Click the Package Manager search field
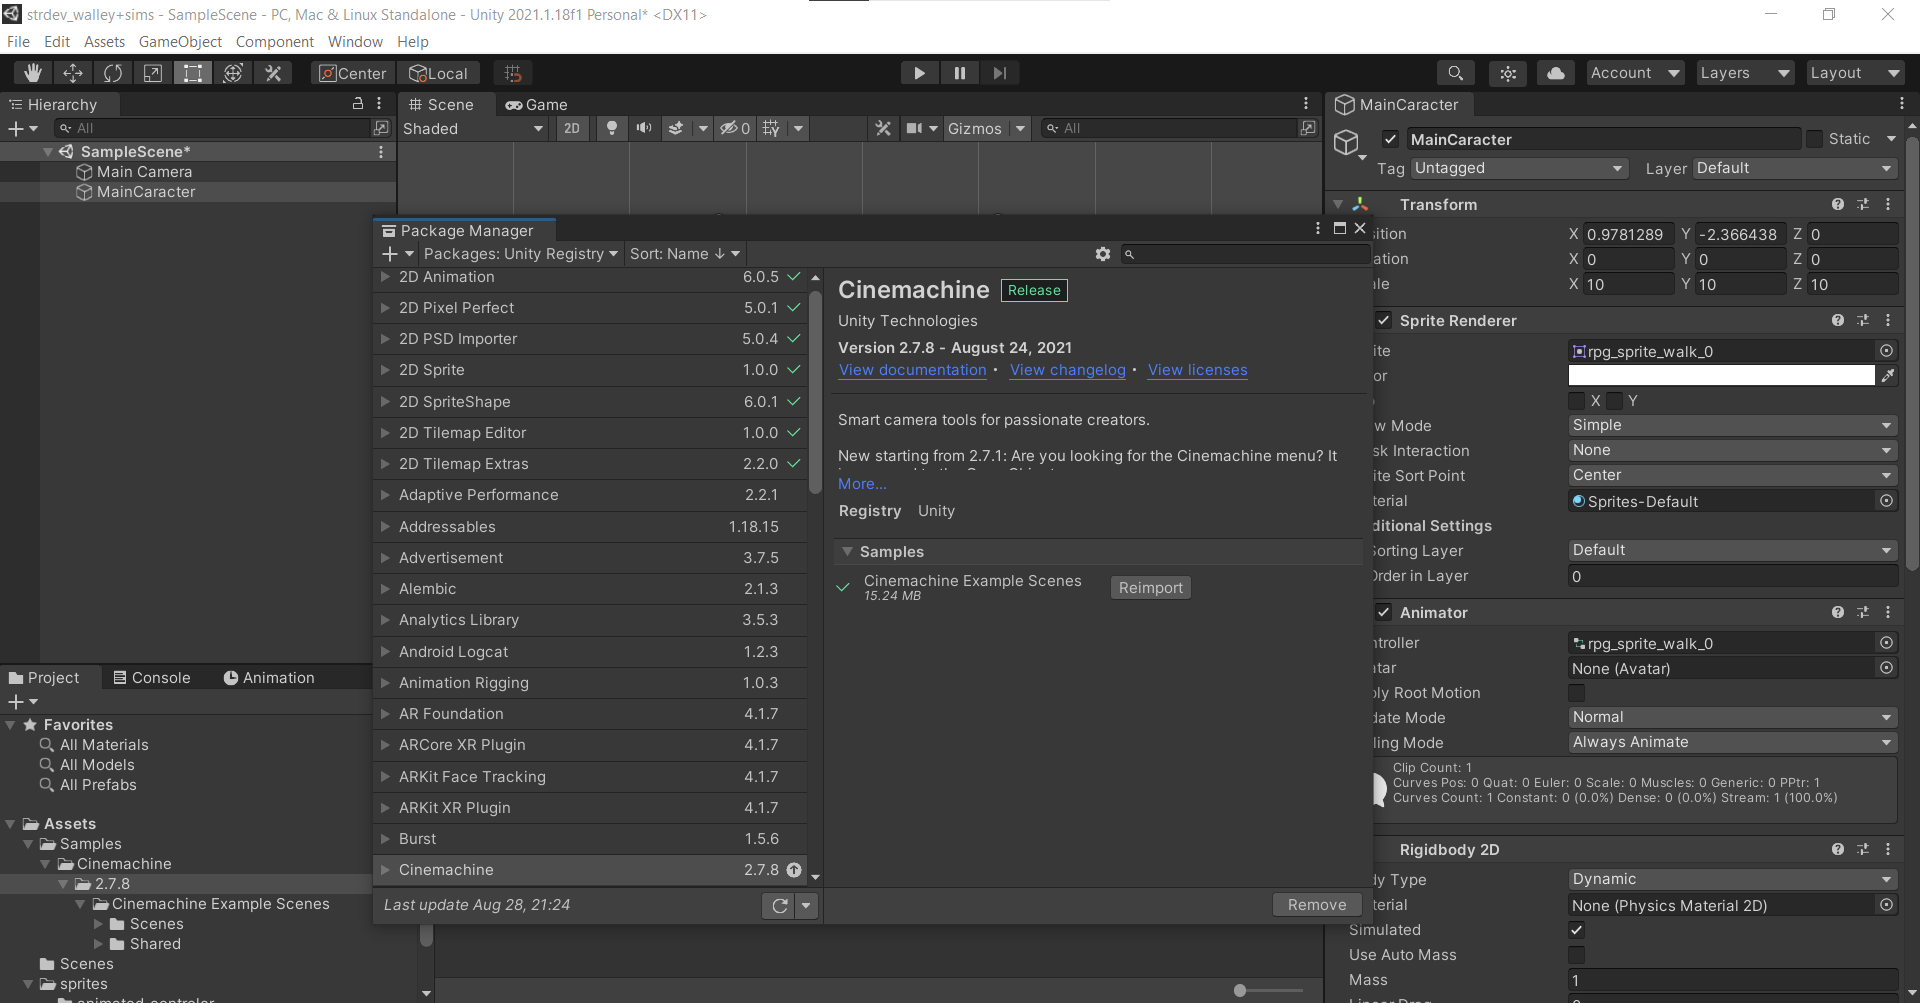Viewport: 1920px width, 1003px height. [x=1244, y=254]
